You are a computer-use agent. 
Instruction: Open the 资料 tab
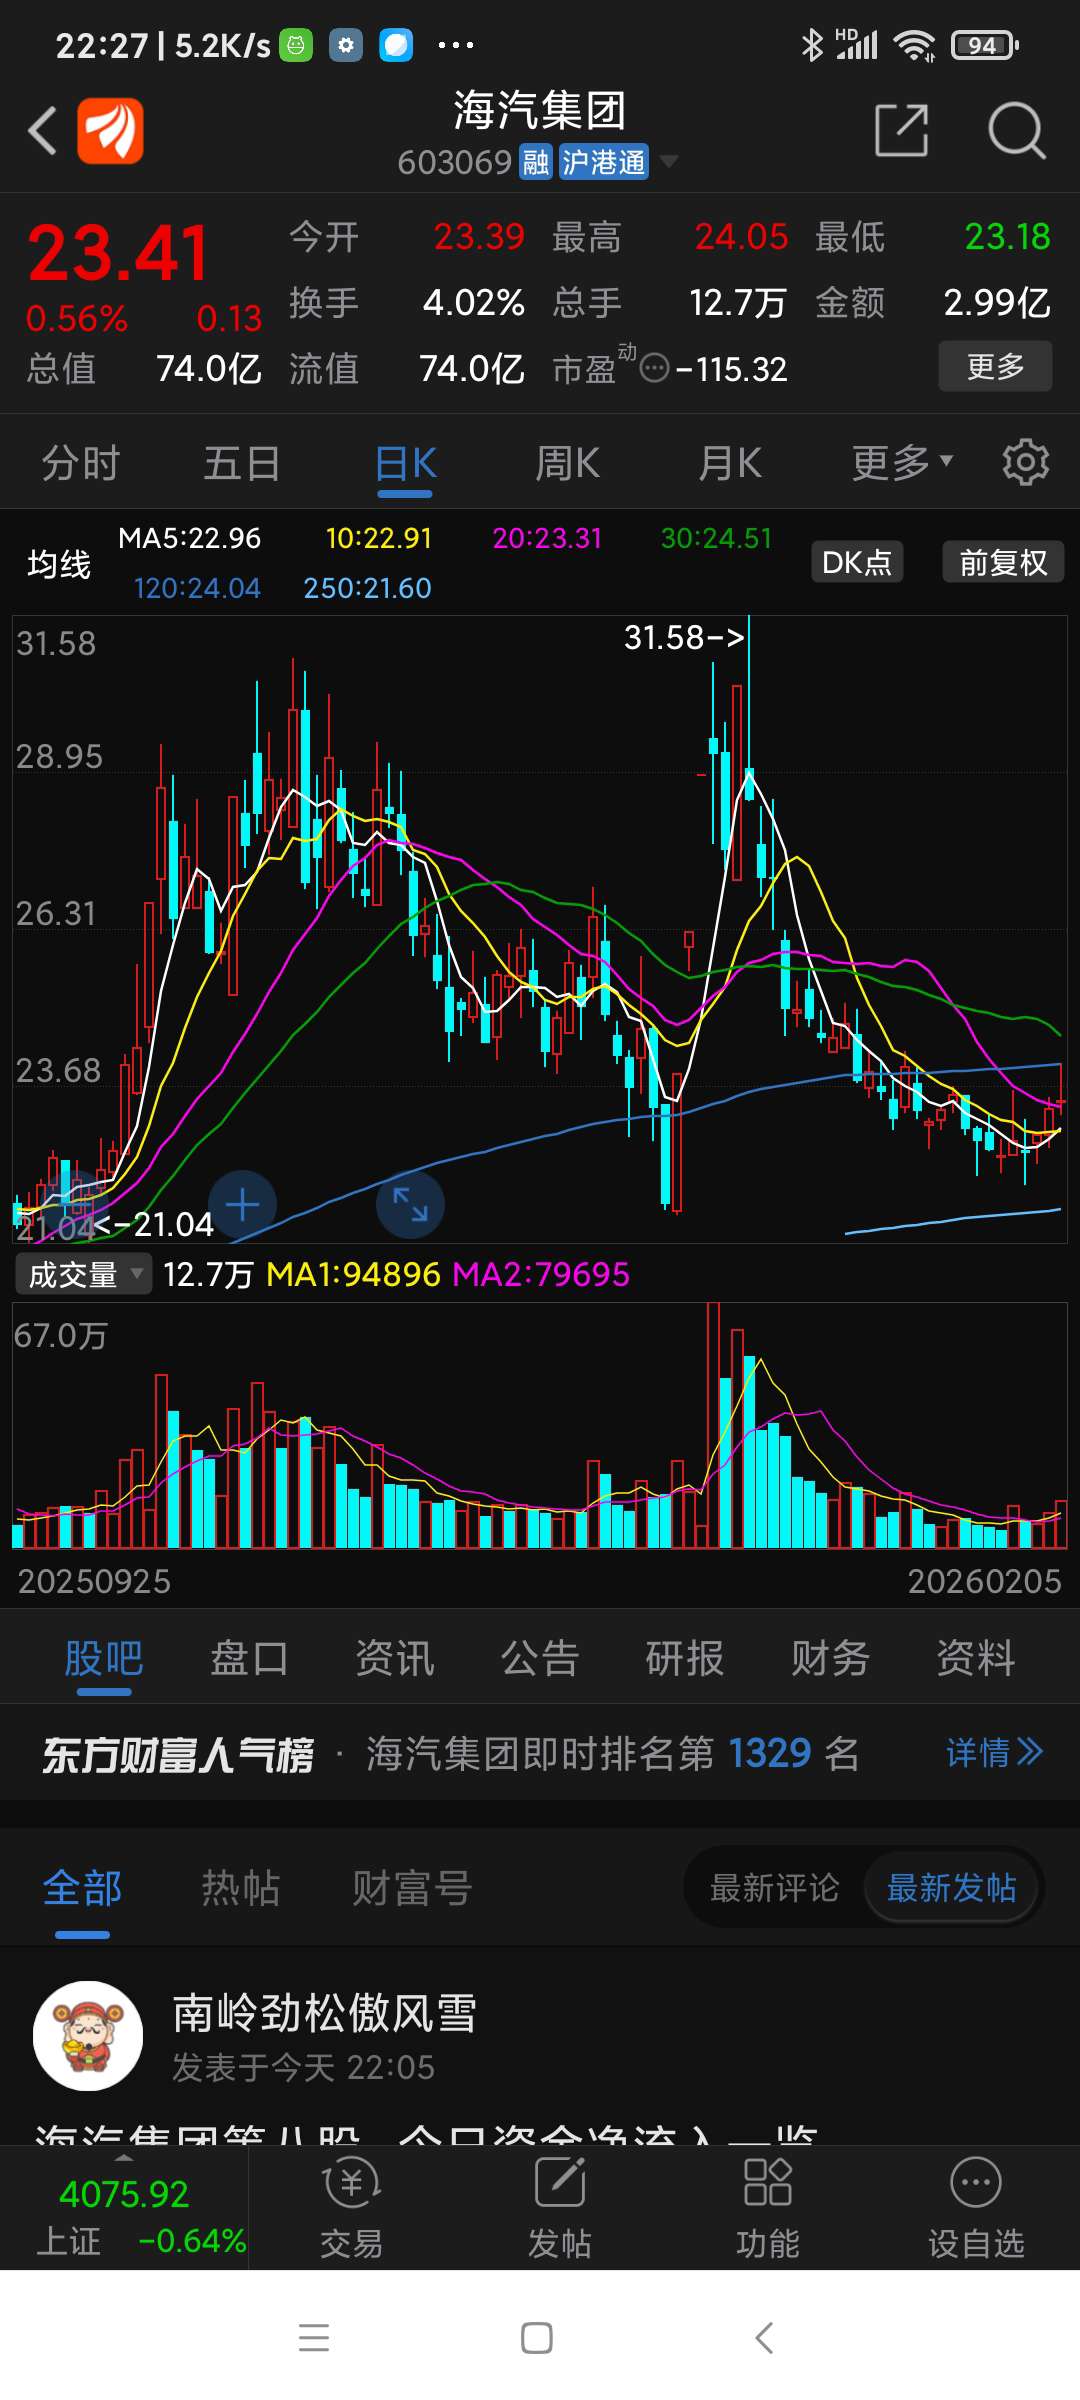coord(976,1658)
